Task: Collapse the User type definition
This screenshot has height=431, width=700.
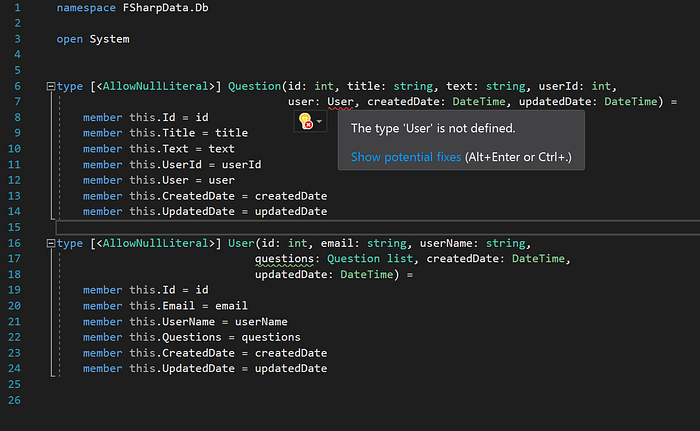Action: click(51, 243)
